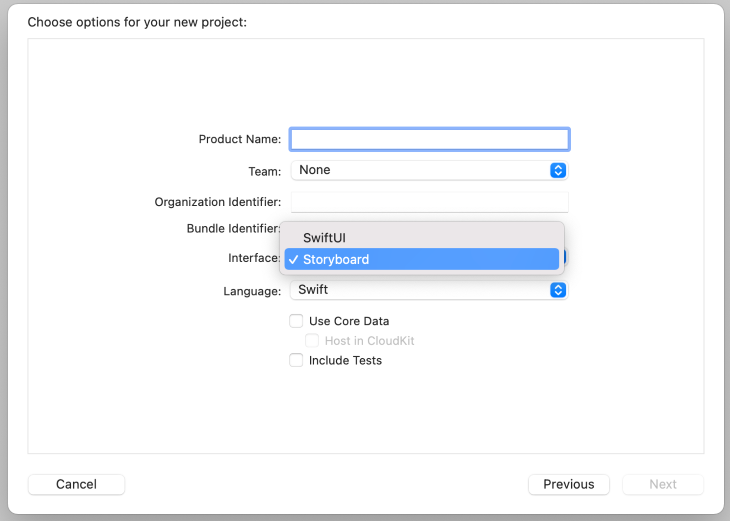Click the "Product Name:" label
The image size is (730, 521).
pos(239,140)
